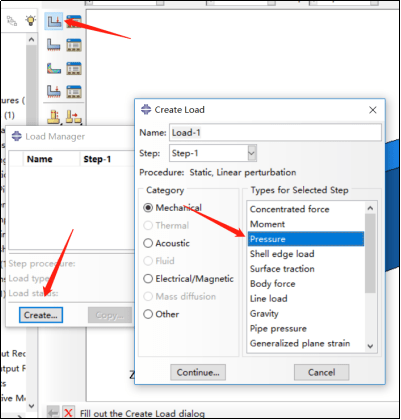Click the Load-1 name input field
This screenshot has height=420, width=401.
tap(275, 133)
